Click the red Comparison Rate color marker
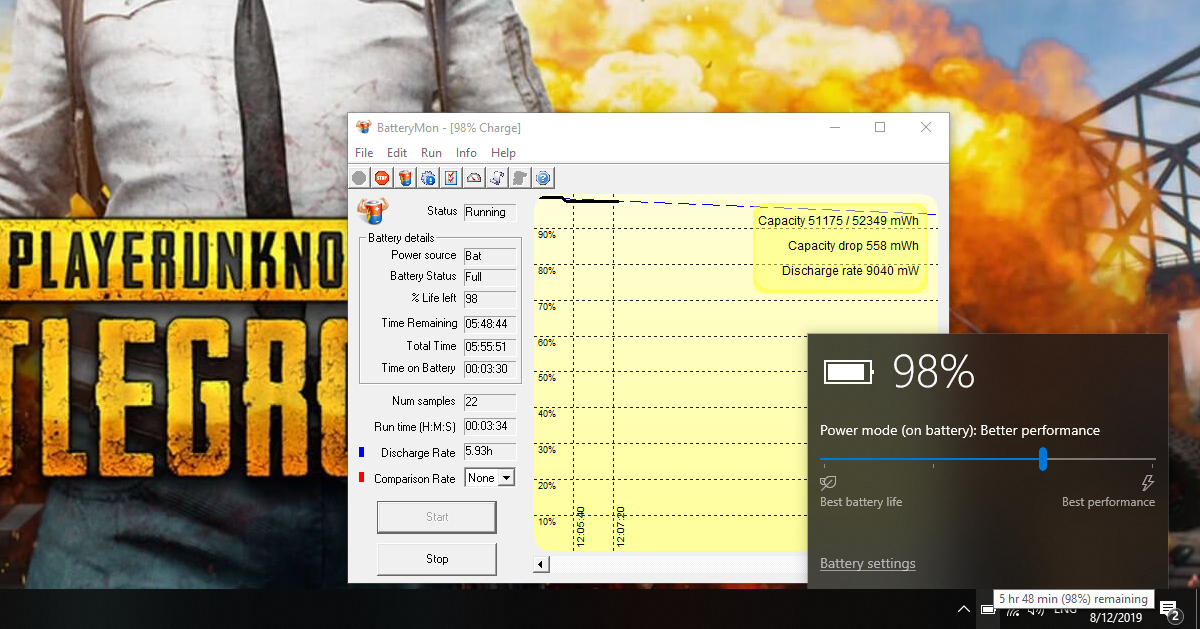 point(362,478)
